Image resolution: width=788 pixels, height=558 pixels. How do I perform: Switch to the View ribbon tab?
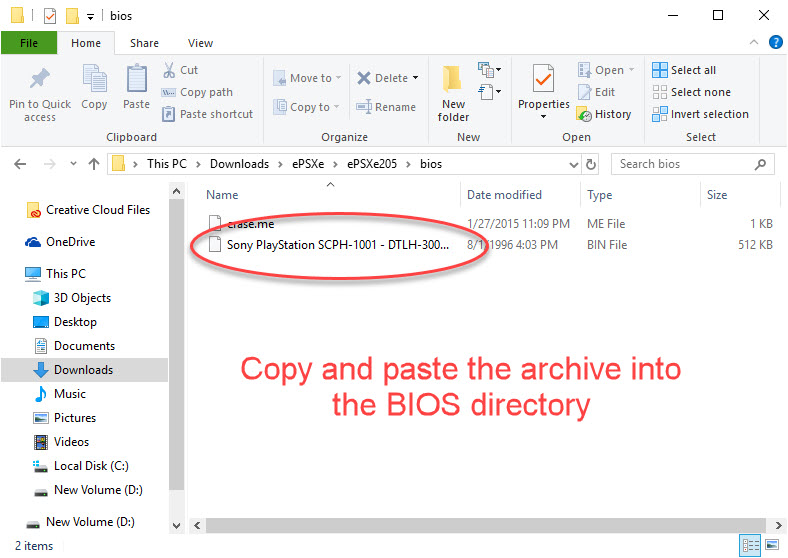[201, 43]
